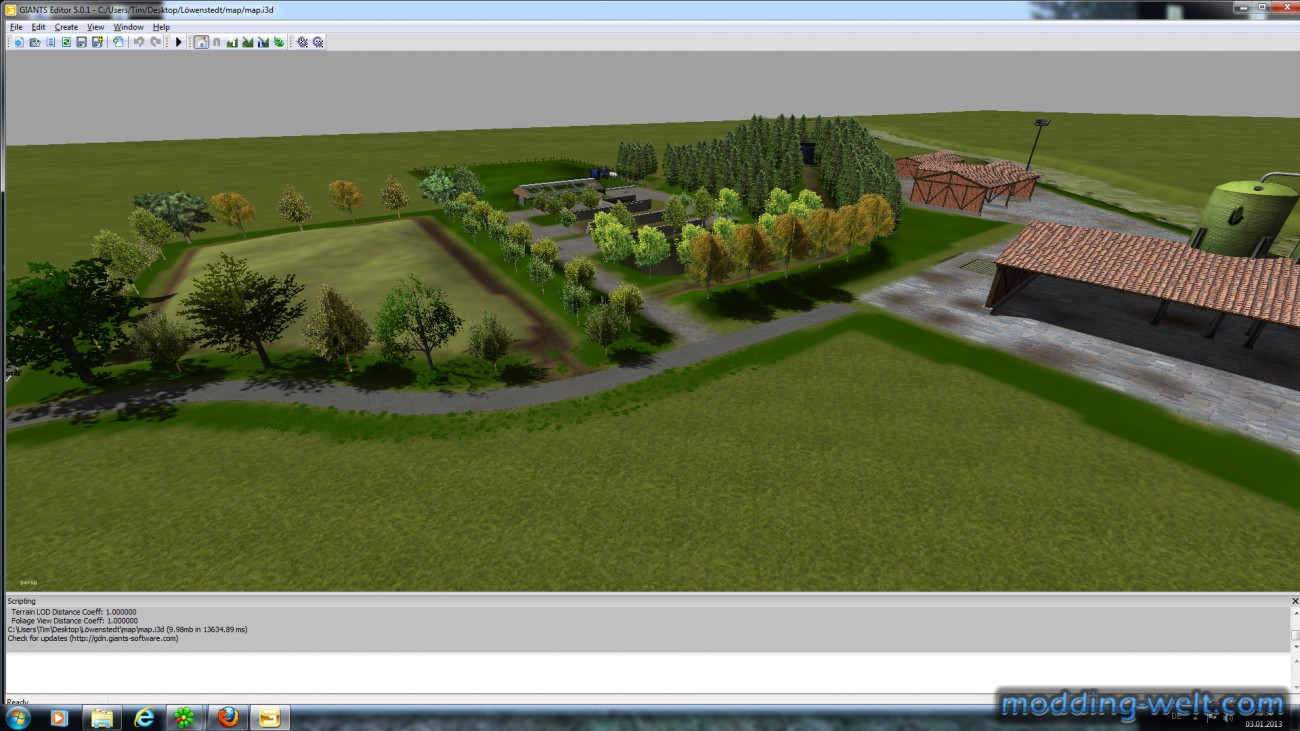This screenshot has height=731, width=1300.
Task: Launch Firefox from taskbar
Action: [x=228, y=717]
